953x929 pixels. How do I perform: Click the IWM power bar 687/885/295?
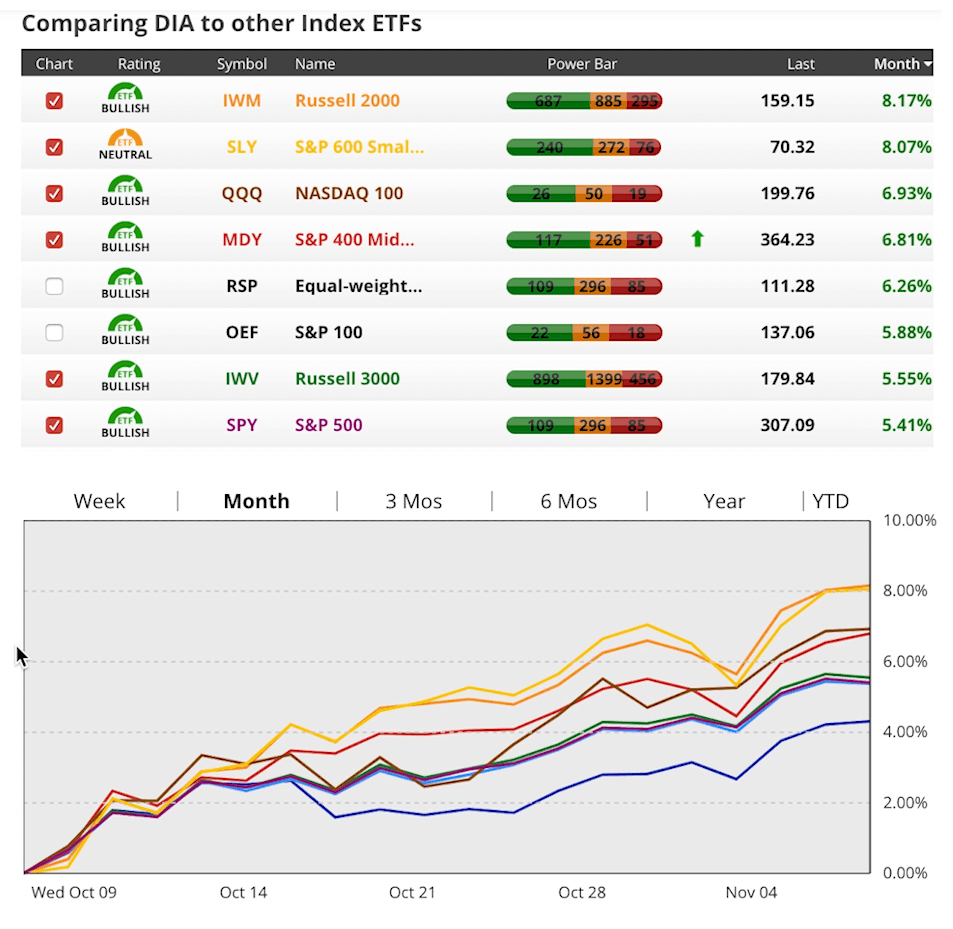584,101
